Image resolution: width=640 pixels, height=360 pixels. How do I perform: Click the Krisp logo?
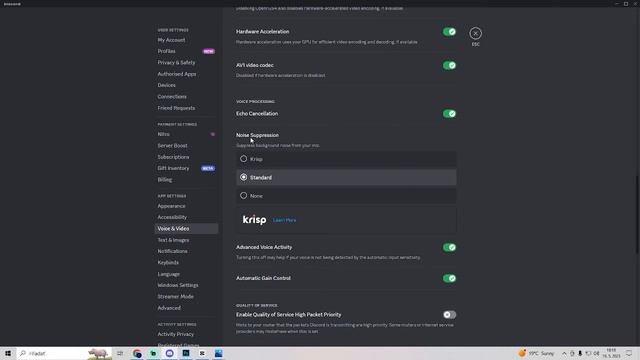click(254, 220)
